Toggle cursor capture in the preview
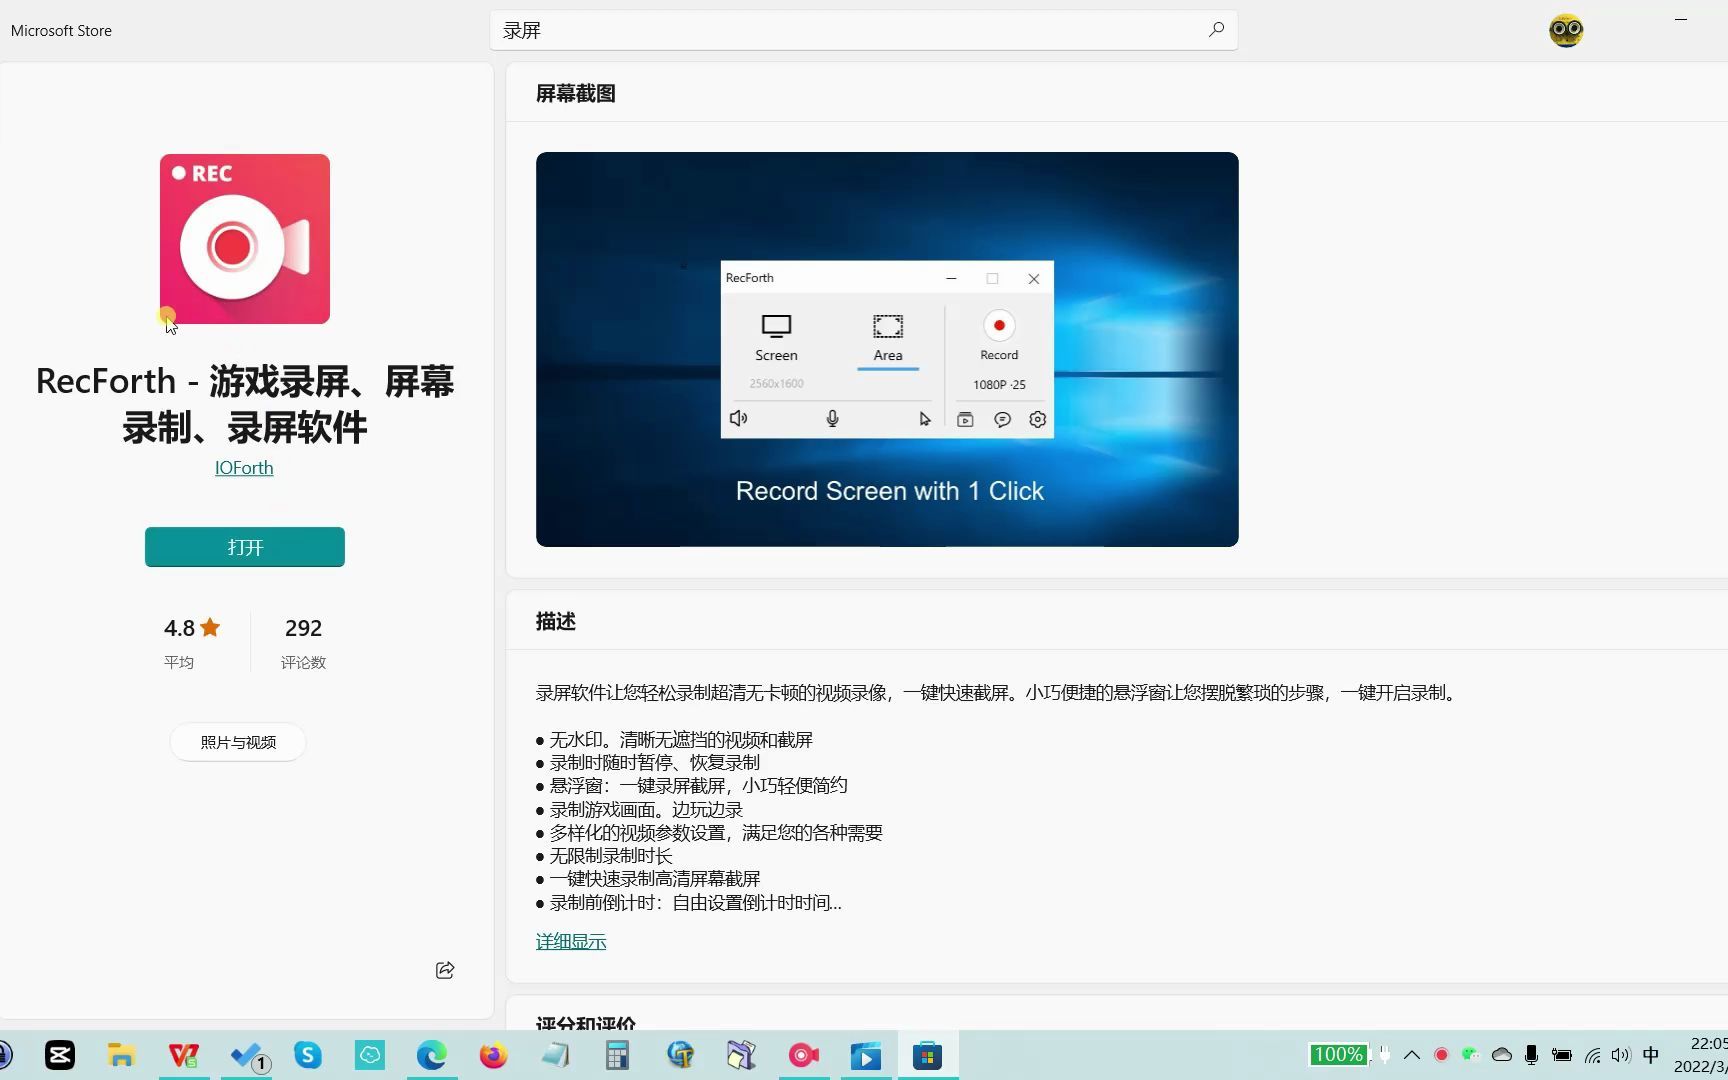 point(924,419)
